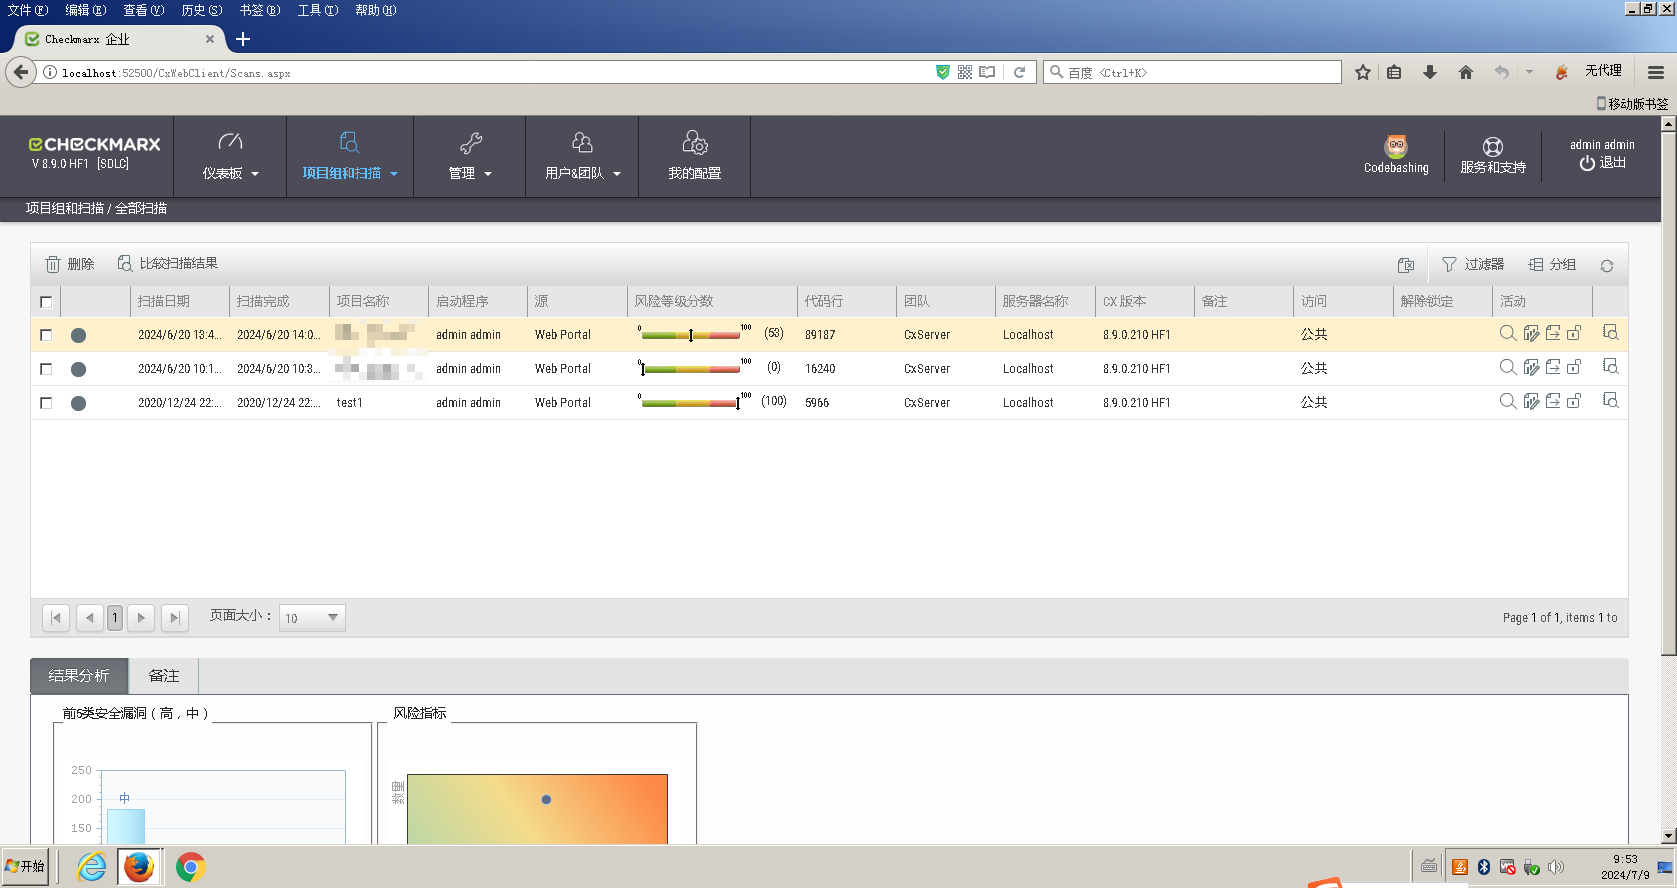Export scan icon in 16240 row
Image resolution: width=1677 pixels, height=888 pixels.
(x=1553, y=367)
